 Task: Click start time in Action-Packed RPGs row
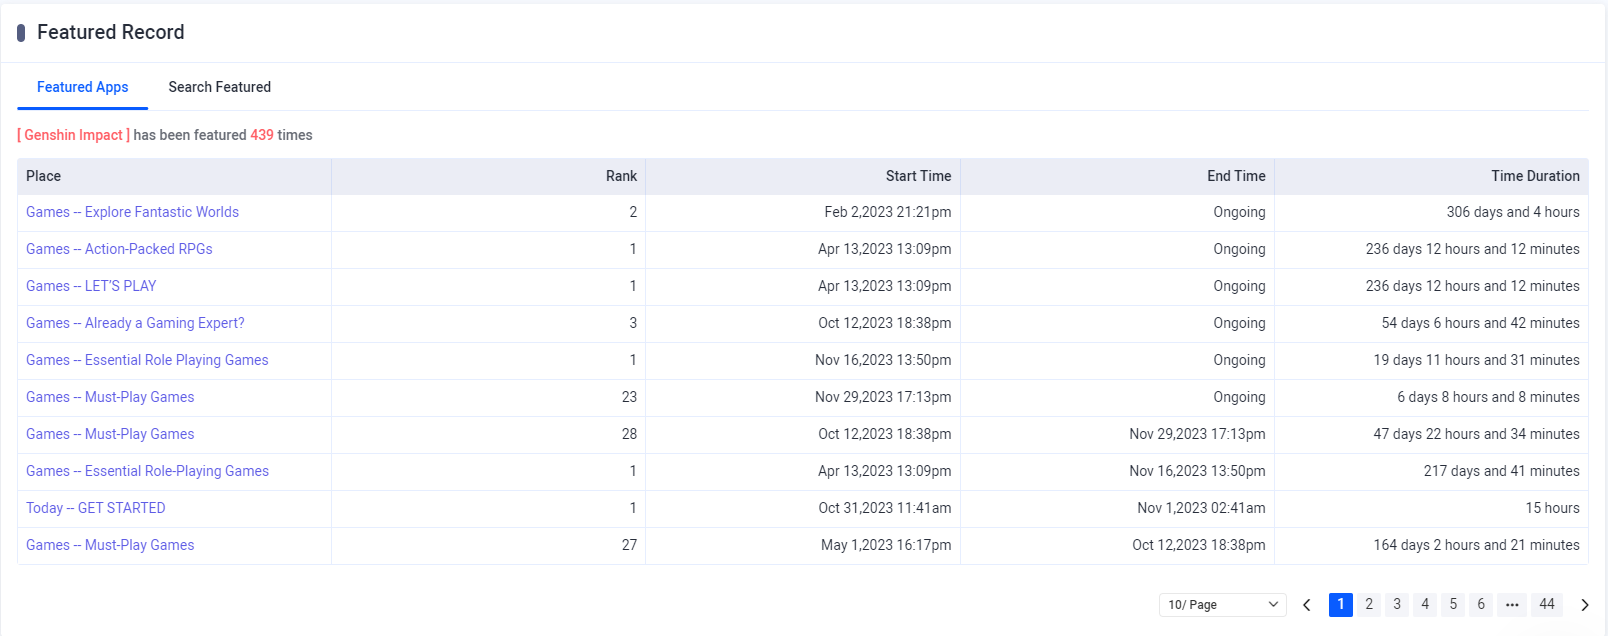tap(885, 249)
